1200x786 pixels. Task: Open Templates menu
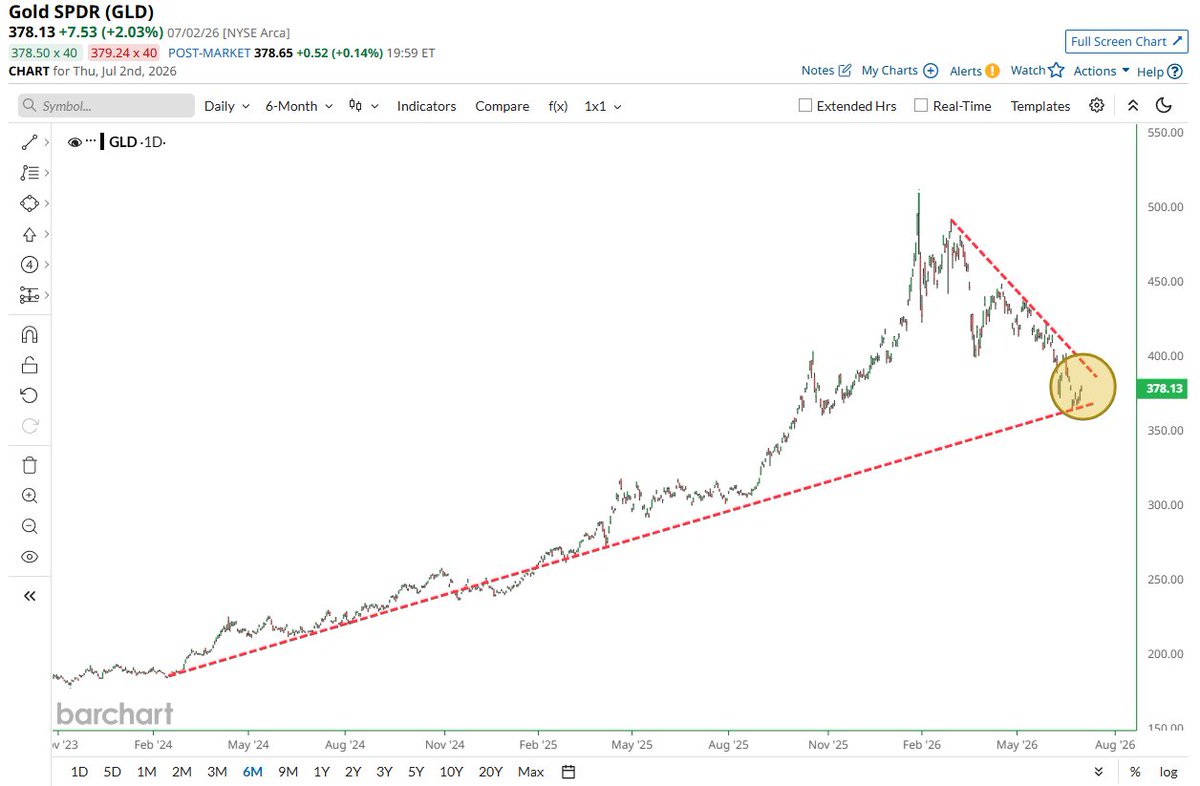[1040, 105]
